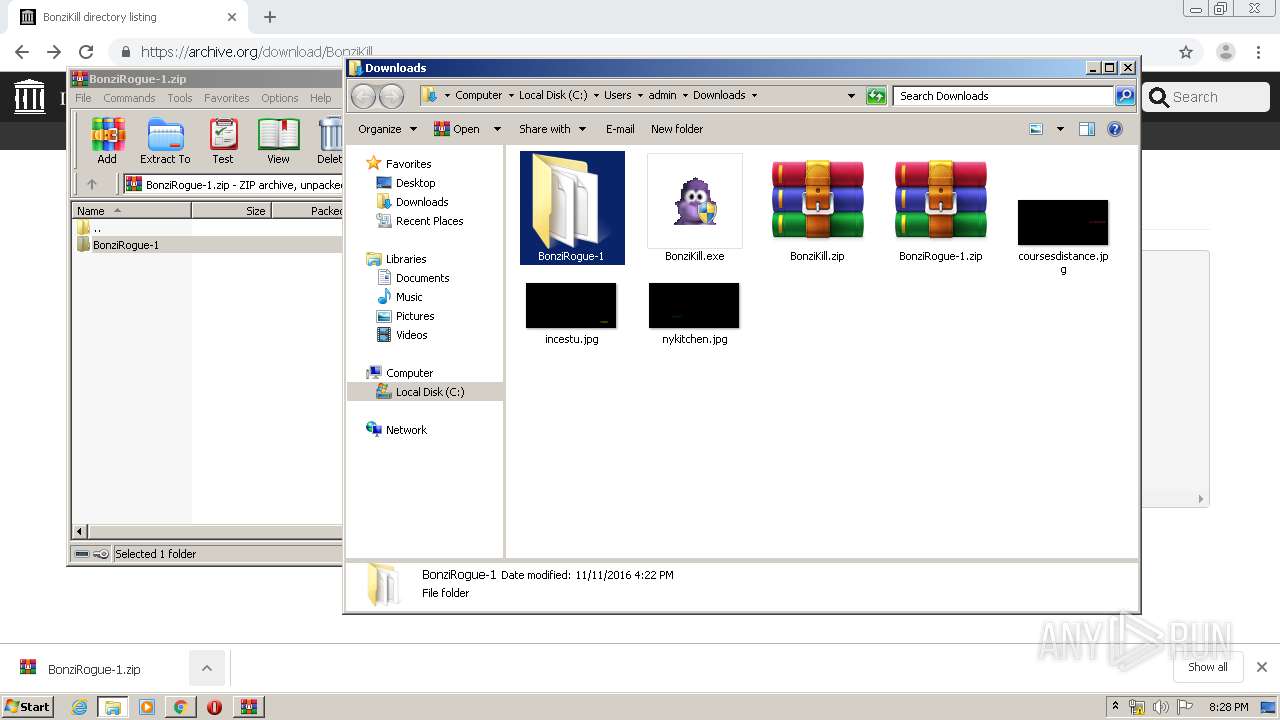Click the Explorer forward navigation arrow
The height and width of the screenshot is (720, 1280).
(392, 96)
